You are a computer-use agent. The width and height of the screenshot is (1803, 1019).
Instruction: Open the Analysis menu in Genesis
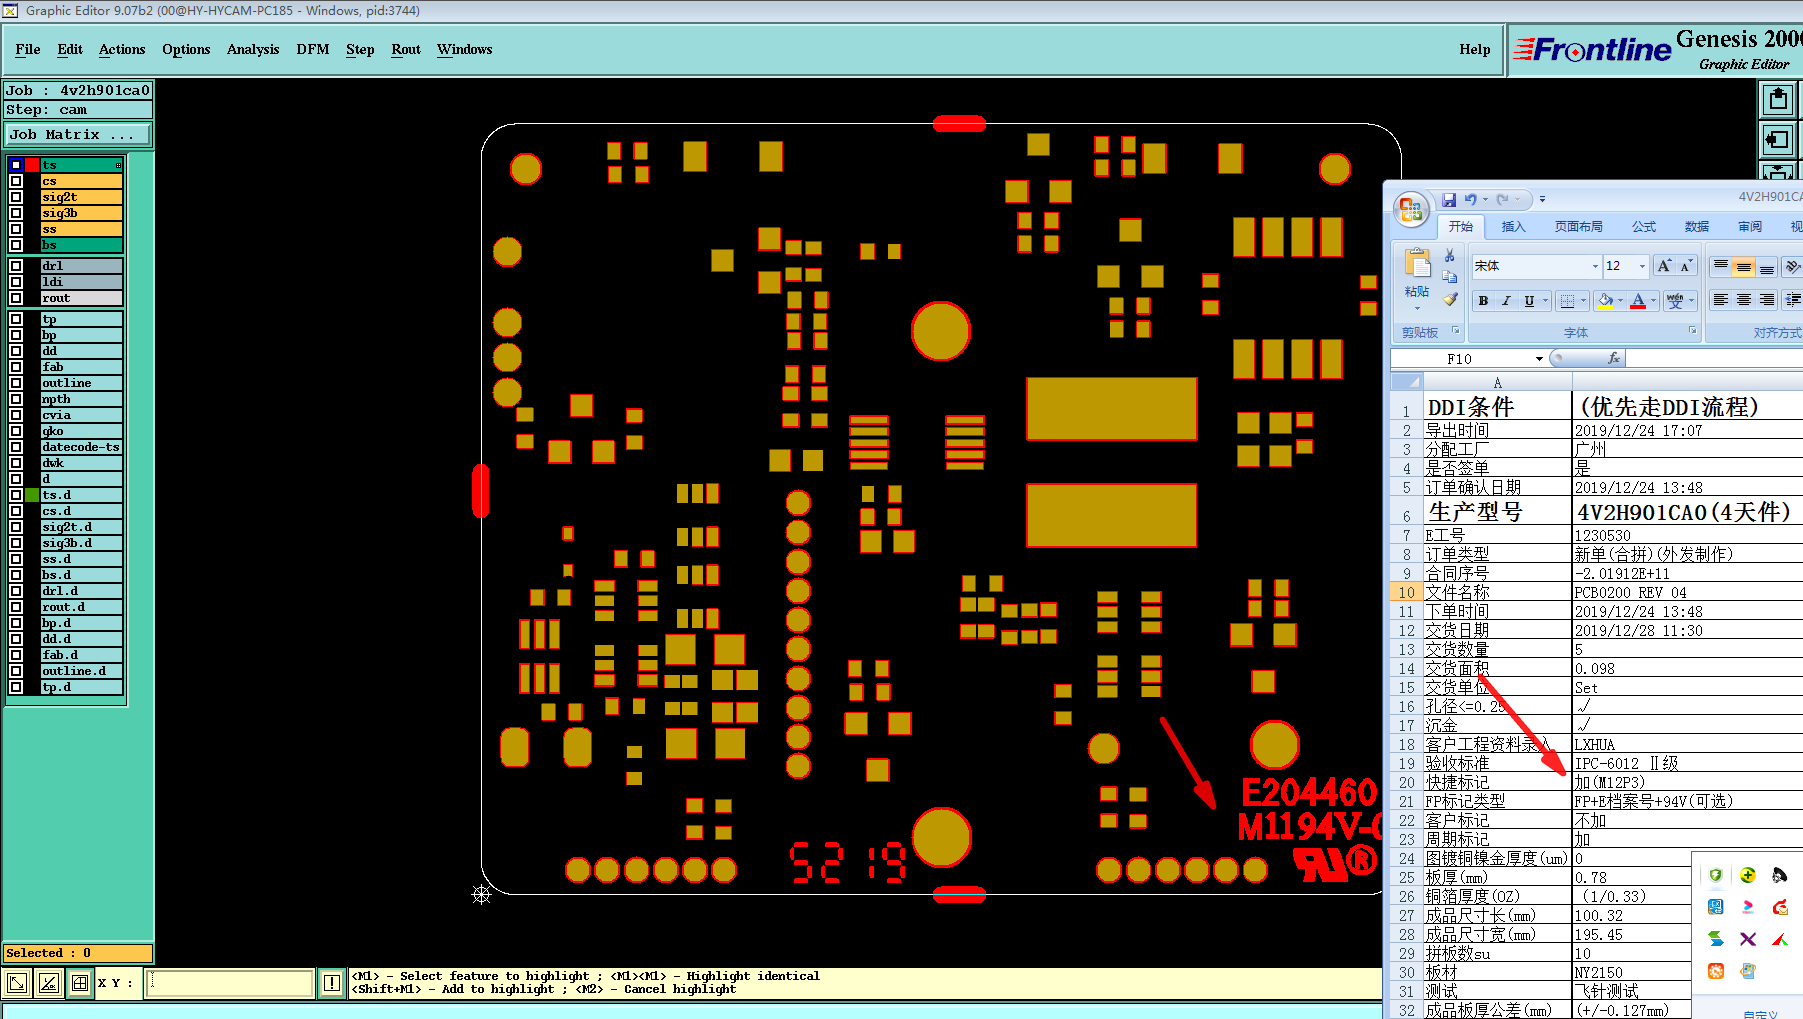tap(253, 50)
